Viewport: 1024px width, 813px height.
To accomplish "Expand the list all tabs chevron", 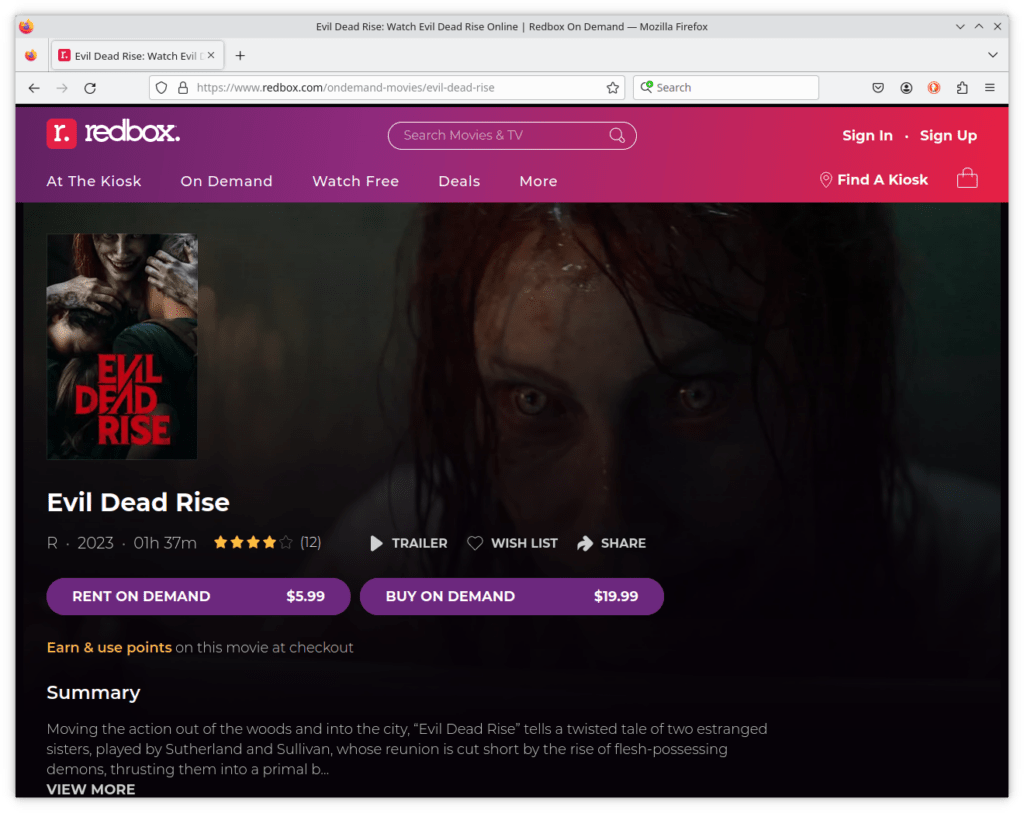I will coord(993,56).
